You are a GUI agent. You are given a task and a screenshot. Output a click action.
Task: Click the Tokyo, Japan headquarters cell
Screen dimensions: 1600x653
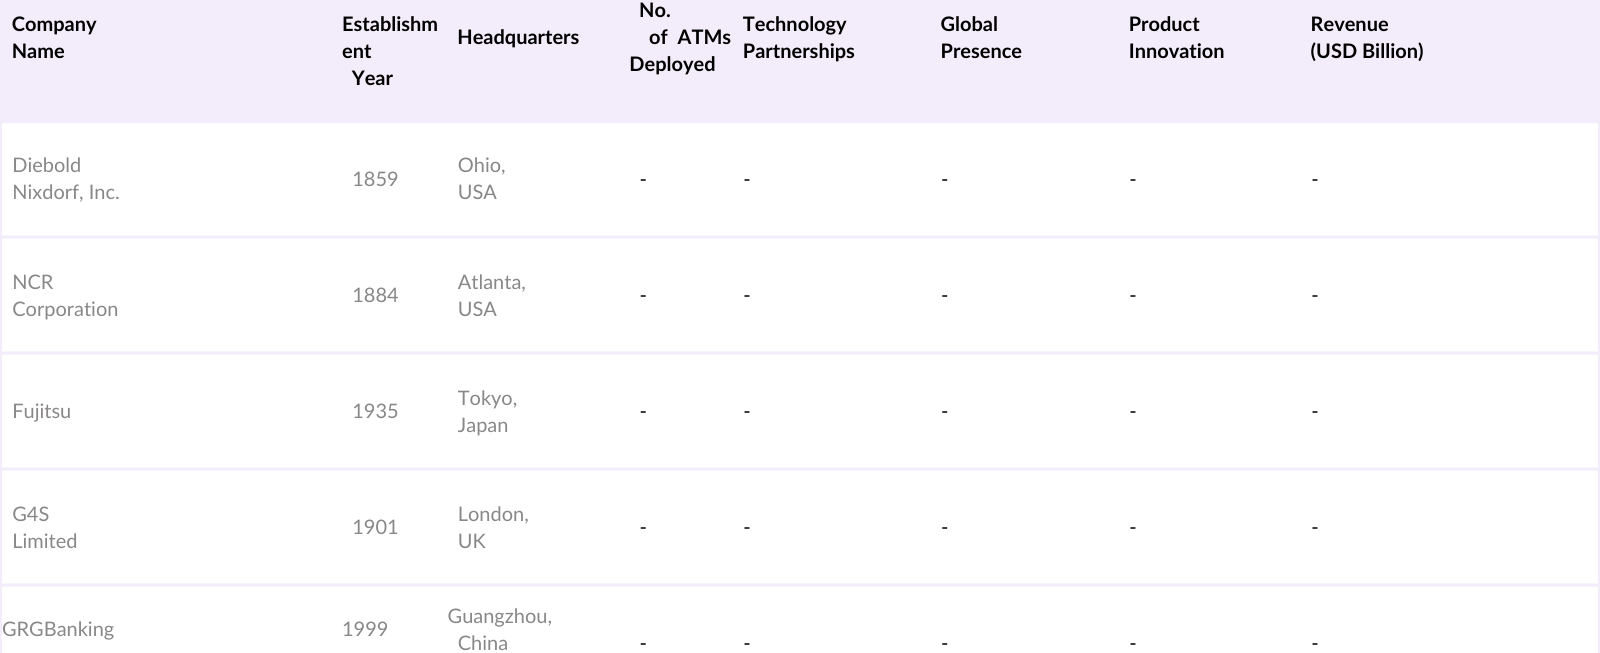pyautogui.click(x=487, y=412)
